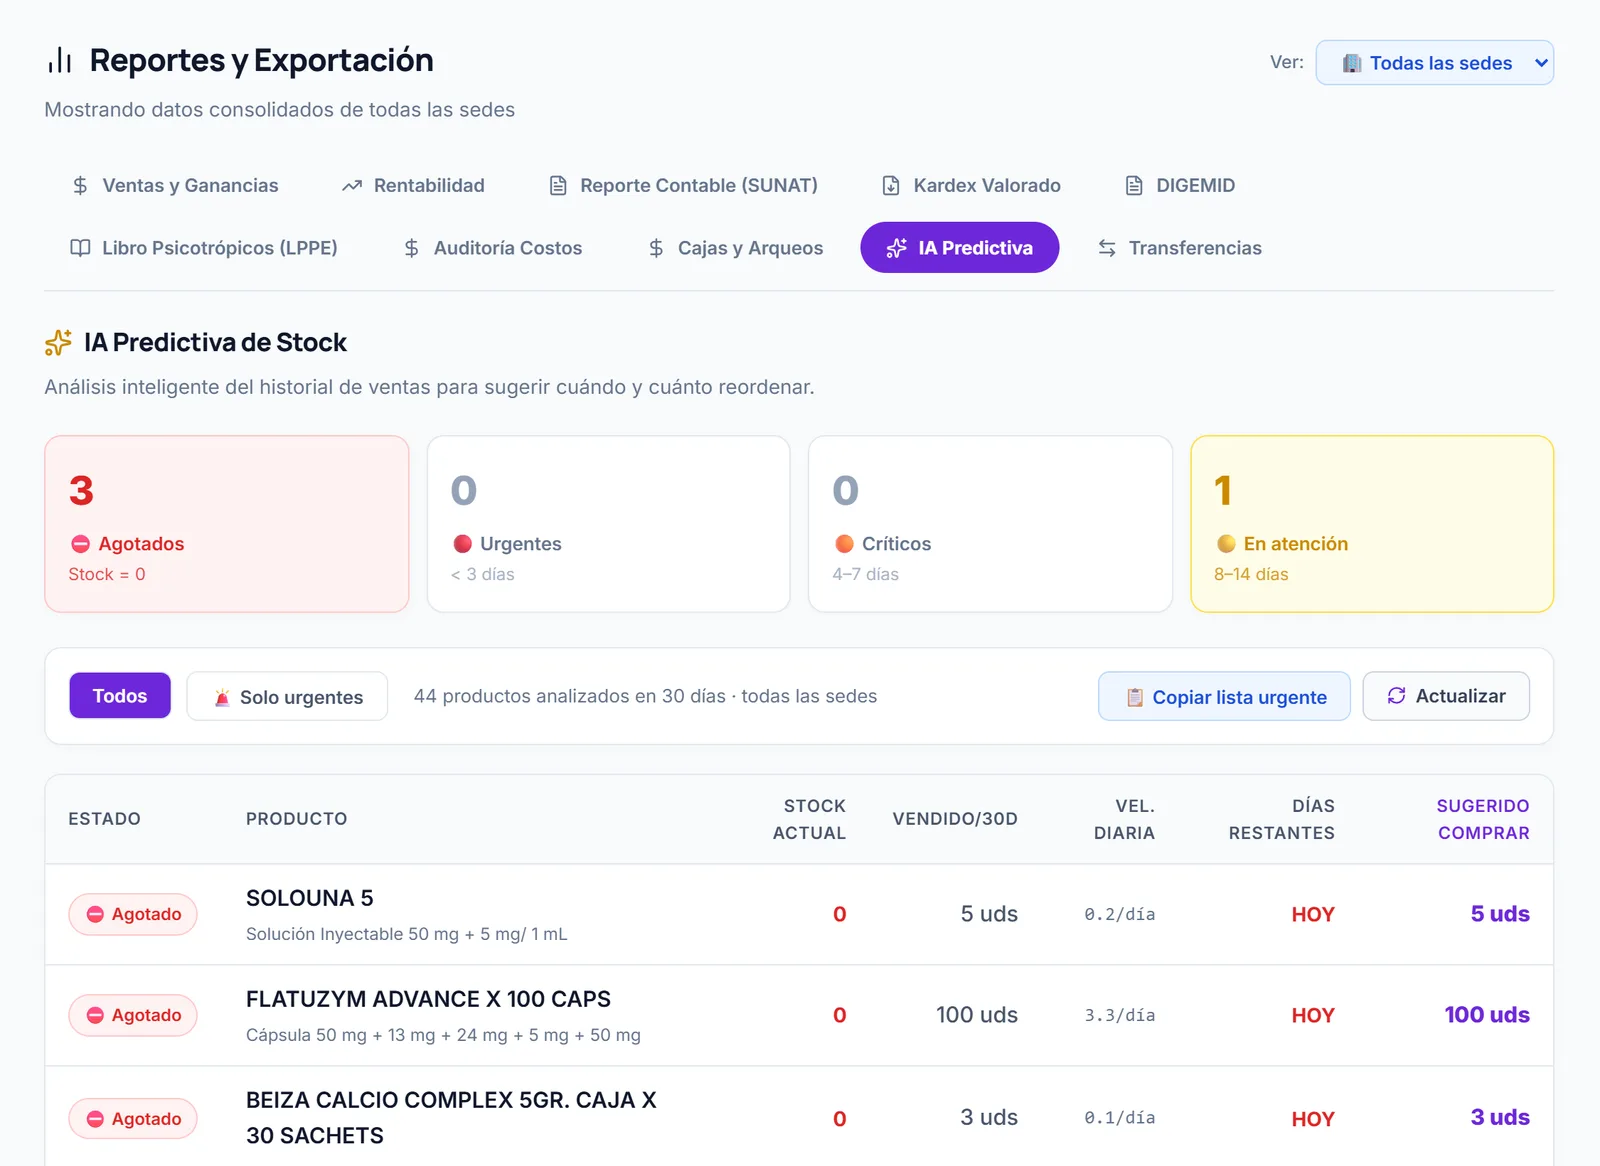This screenshot has width=1600, height=1166.
Task: Filter by Solo urgentes
Action: [287, 696]
